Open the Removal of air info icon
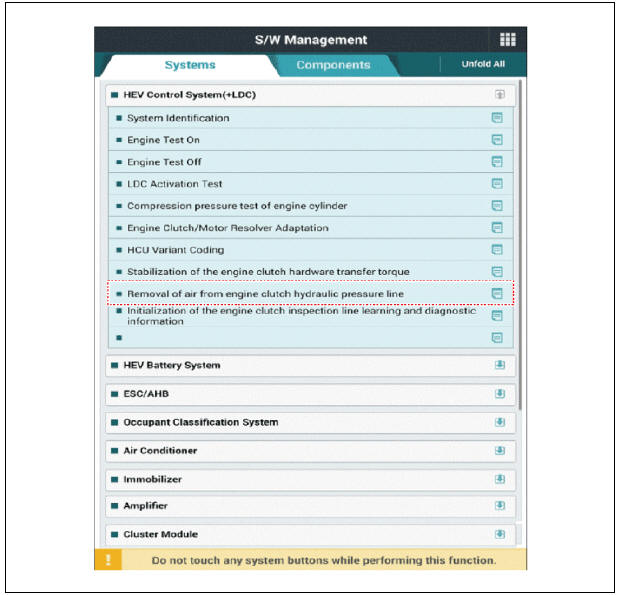Image resolution: width=626 pixels, height=595 pixels. tap(497, 294)
